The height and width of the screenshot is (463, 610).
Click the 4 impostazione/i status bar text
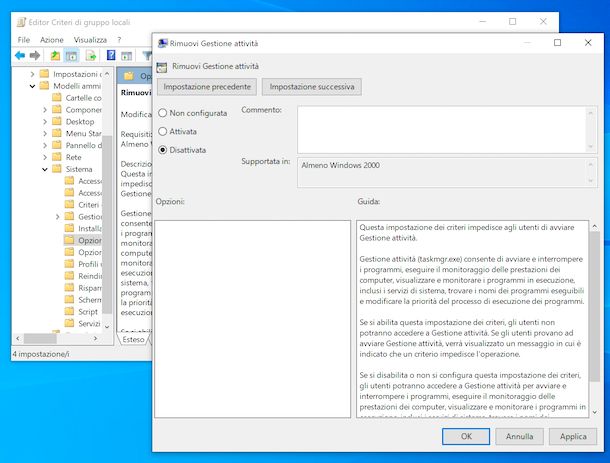click(x=40, y=354)
